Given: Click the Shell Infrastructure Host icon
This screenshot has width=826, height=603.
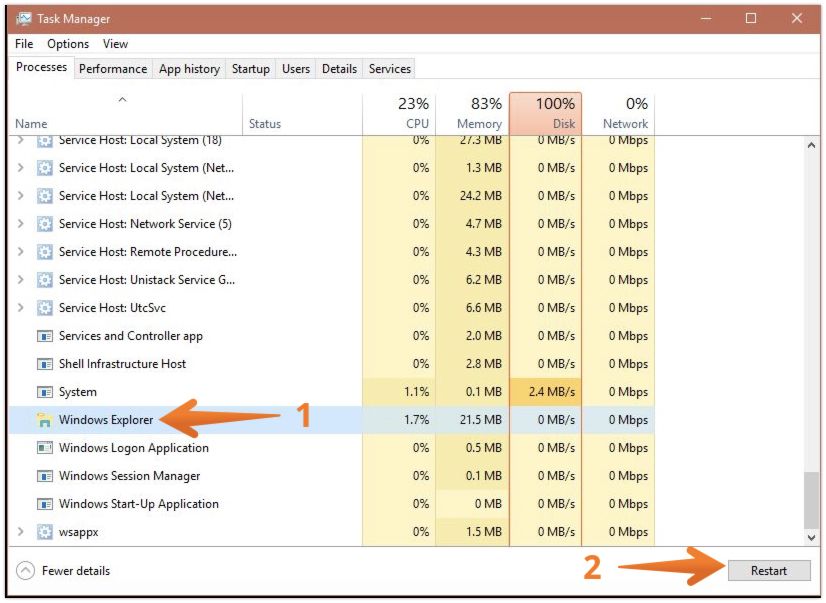Looking at the screenshot, I should pos(44,364).
